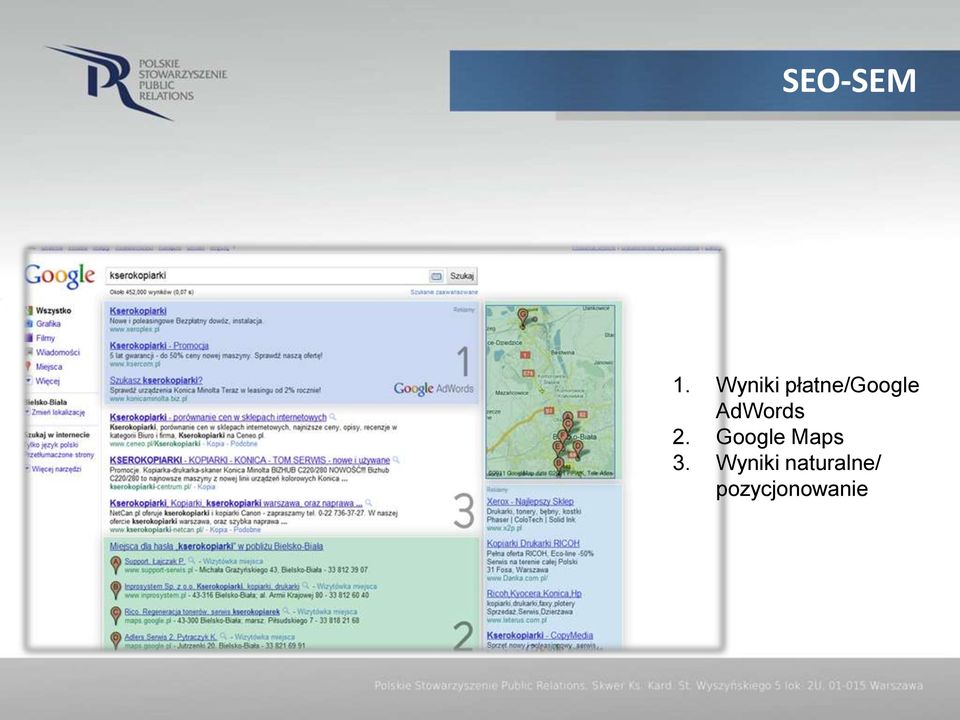Open Kopia link under ceneo.pl result
Viewport: 960px width, 720px height.
[216, 443]
